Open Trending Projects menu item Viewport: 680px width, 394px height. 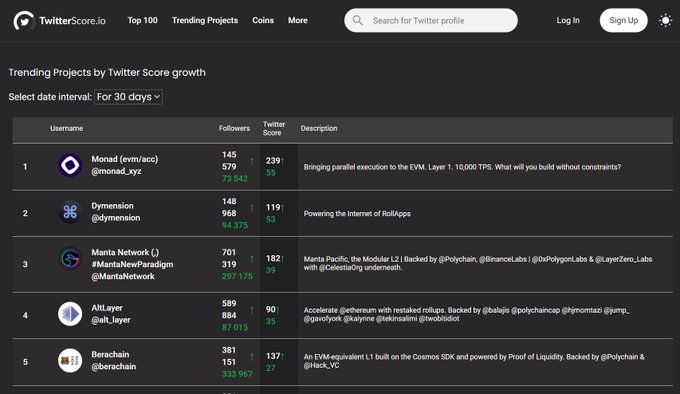coord(205,20)
